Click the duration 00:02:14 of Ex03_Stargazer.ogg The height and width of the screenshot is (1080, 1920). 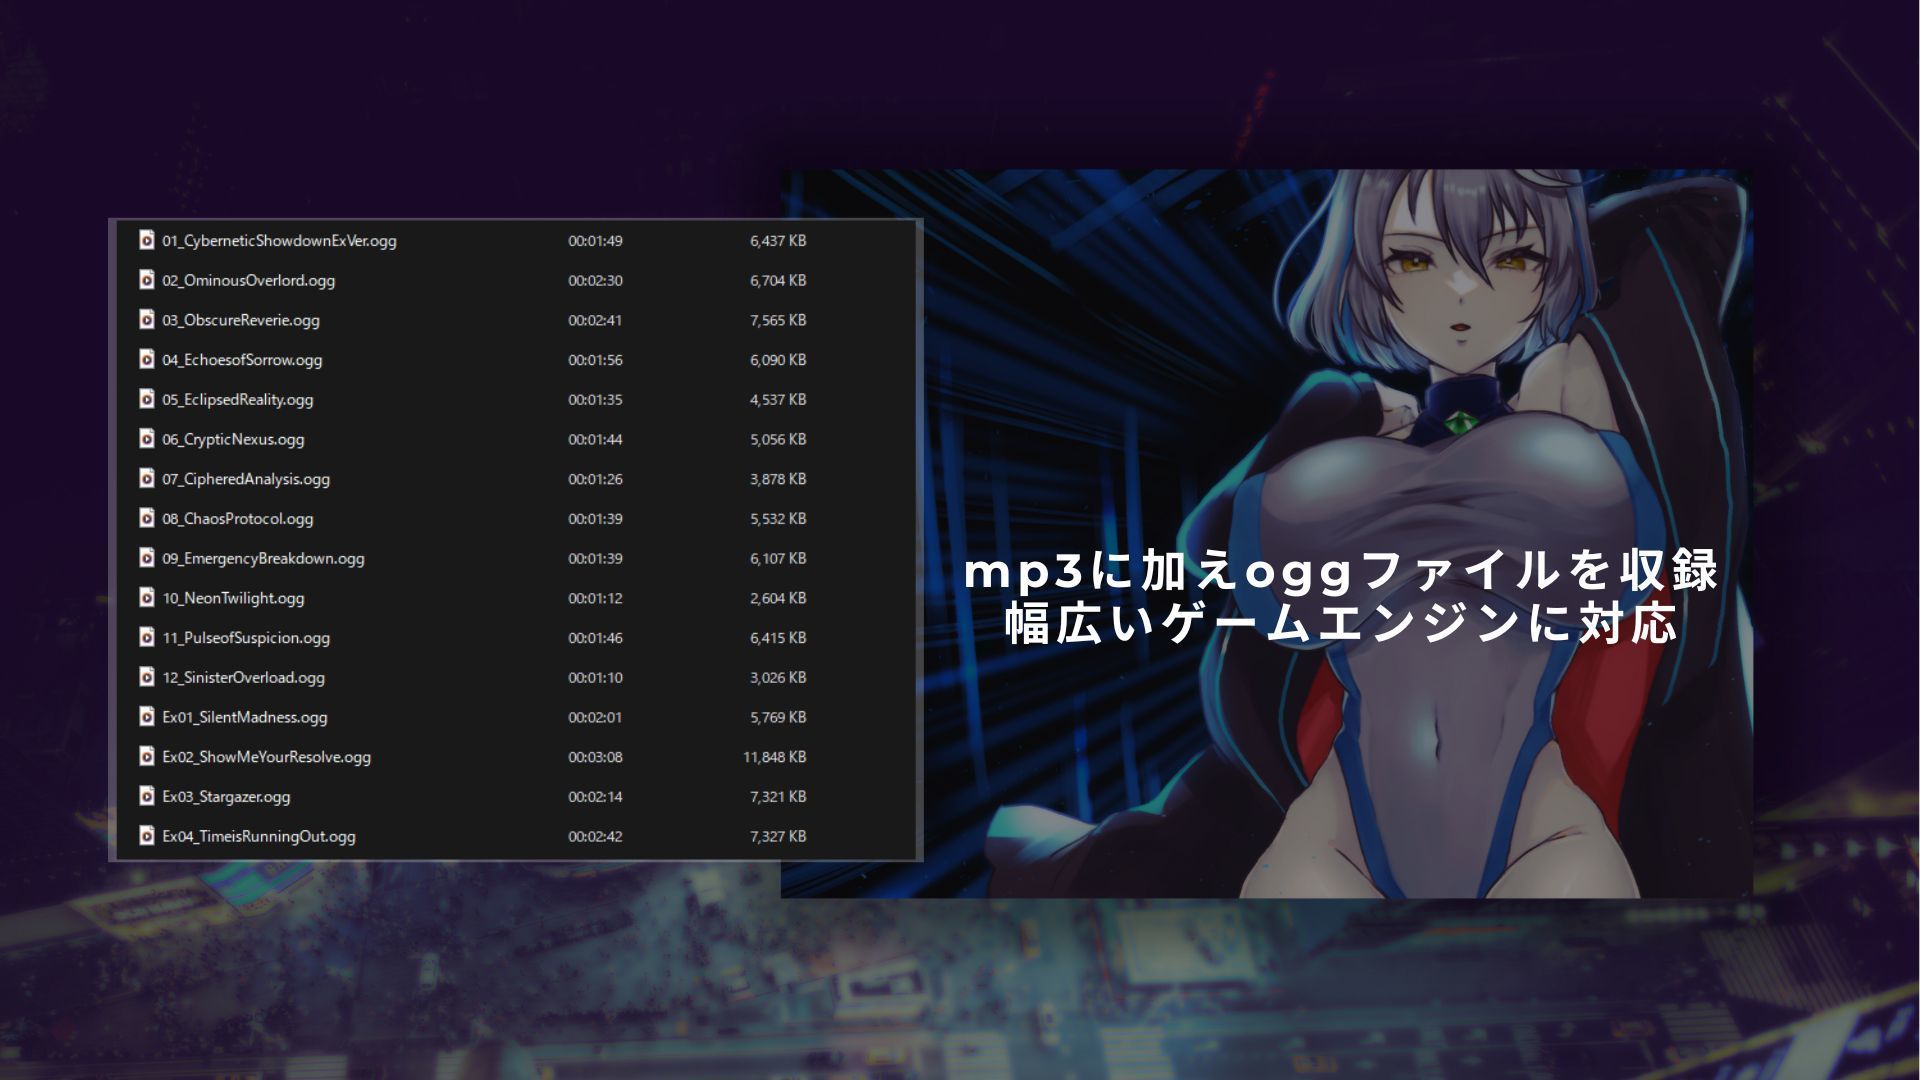(596, 796)
